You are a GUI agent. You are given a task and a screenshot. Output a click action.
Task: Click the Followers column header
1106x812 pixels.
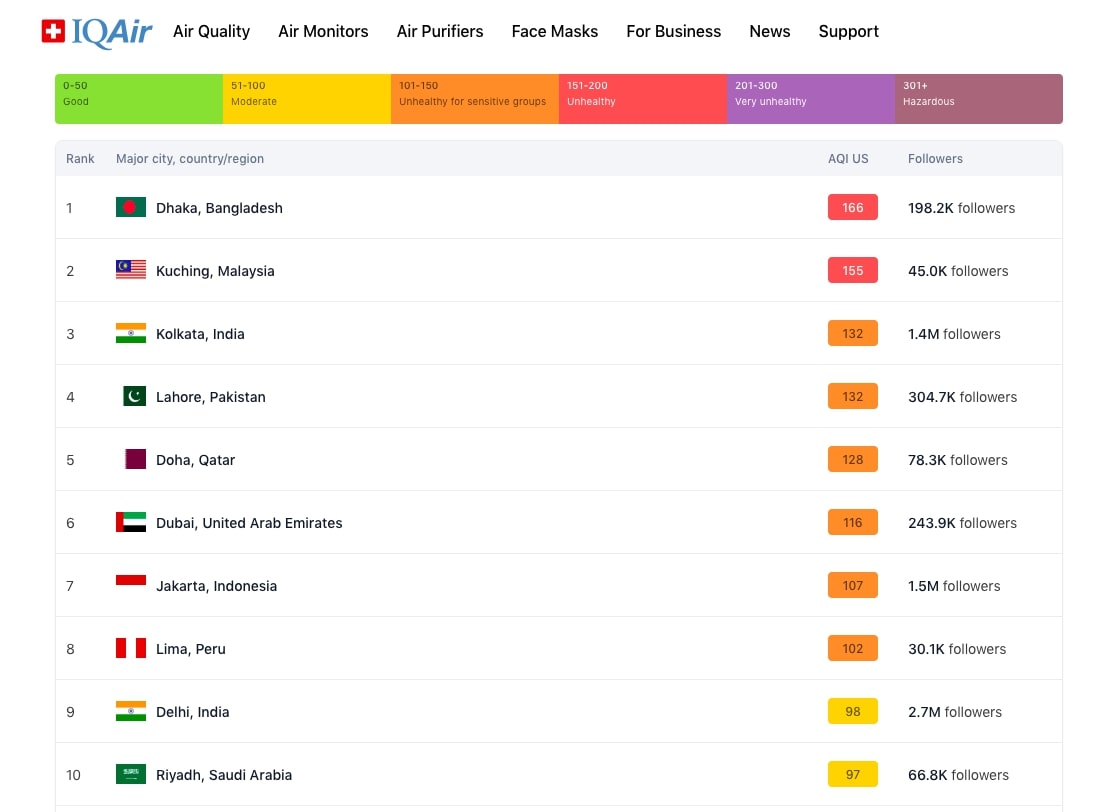(x=935, y=159)
